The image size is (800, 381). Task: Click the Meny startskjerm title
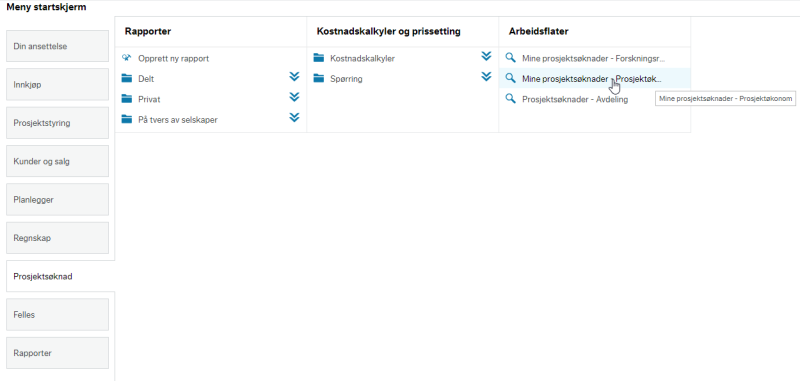pos(46,7)
